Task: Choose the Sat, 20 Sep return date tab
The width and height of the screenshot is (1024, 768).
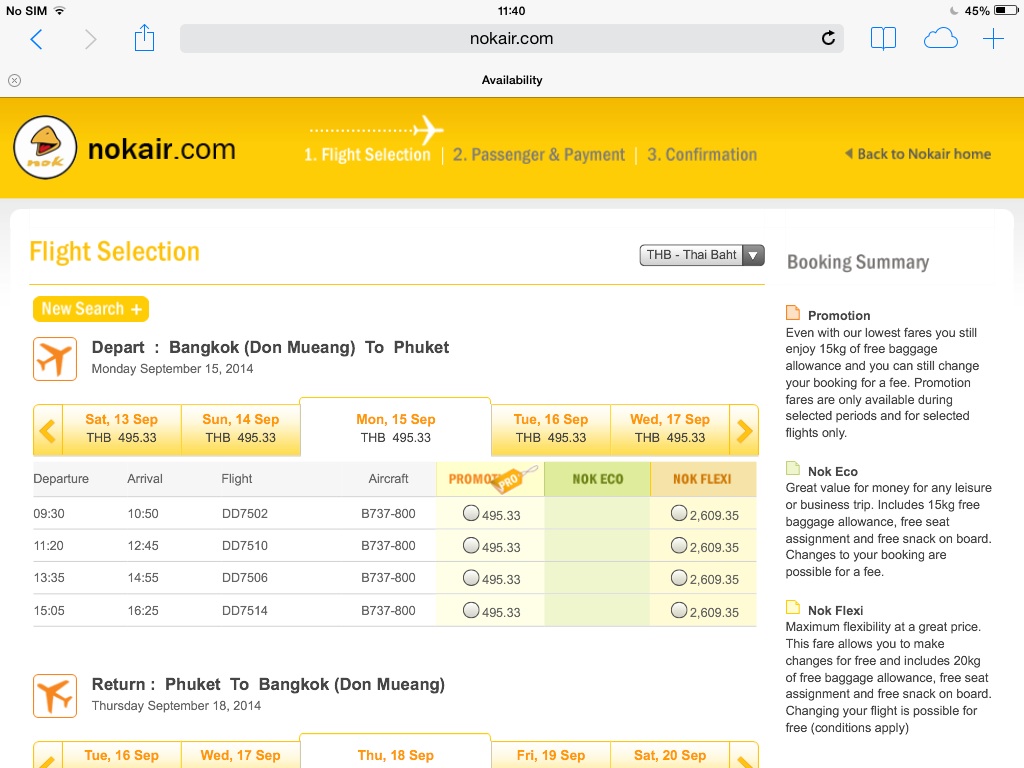Action: coord(670,756)
